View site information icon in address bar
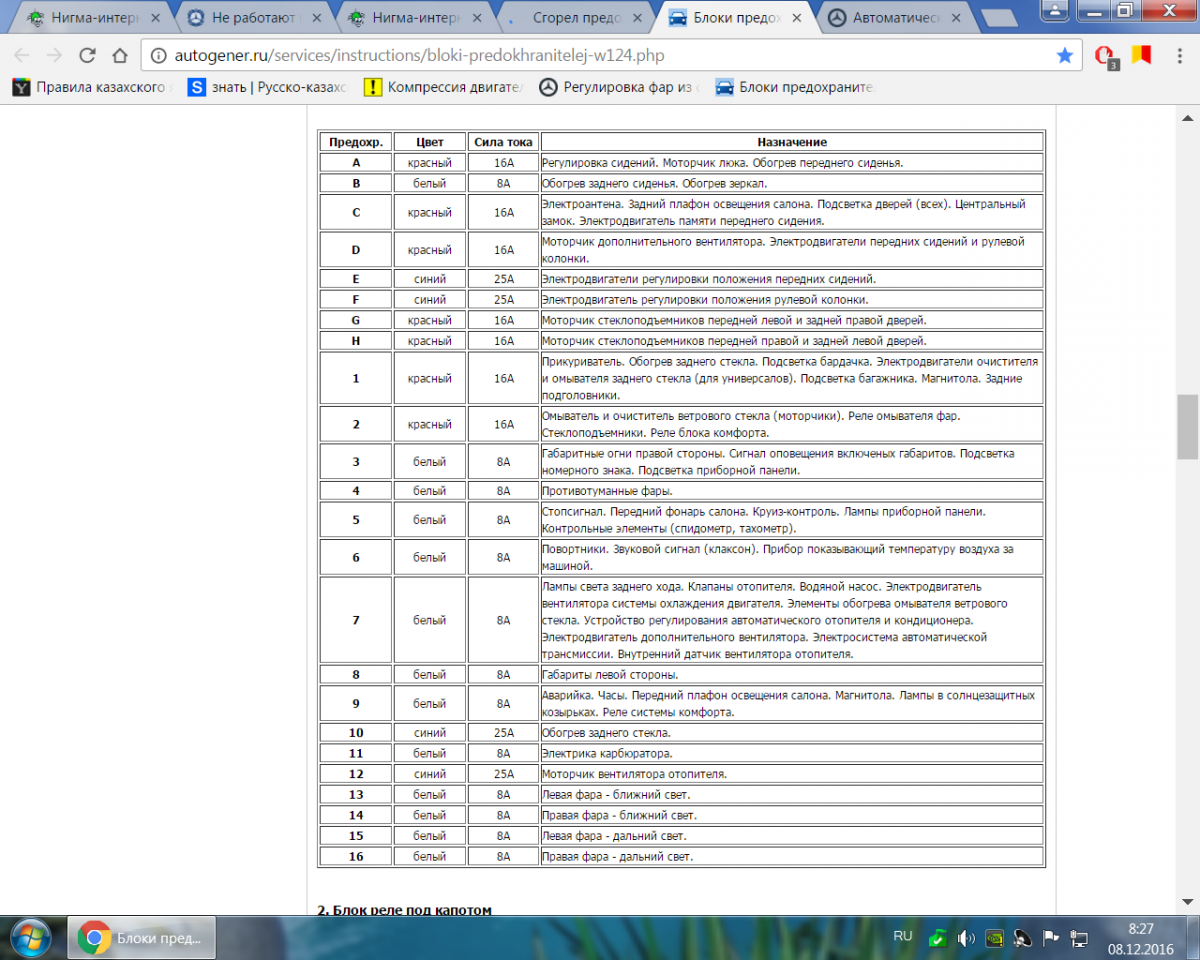 160,56
